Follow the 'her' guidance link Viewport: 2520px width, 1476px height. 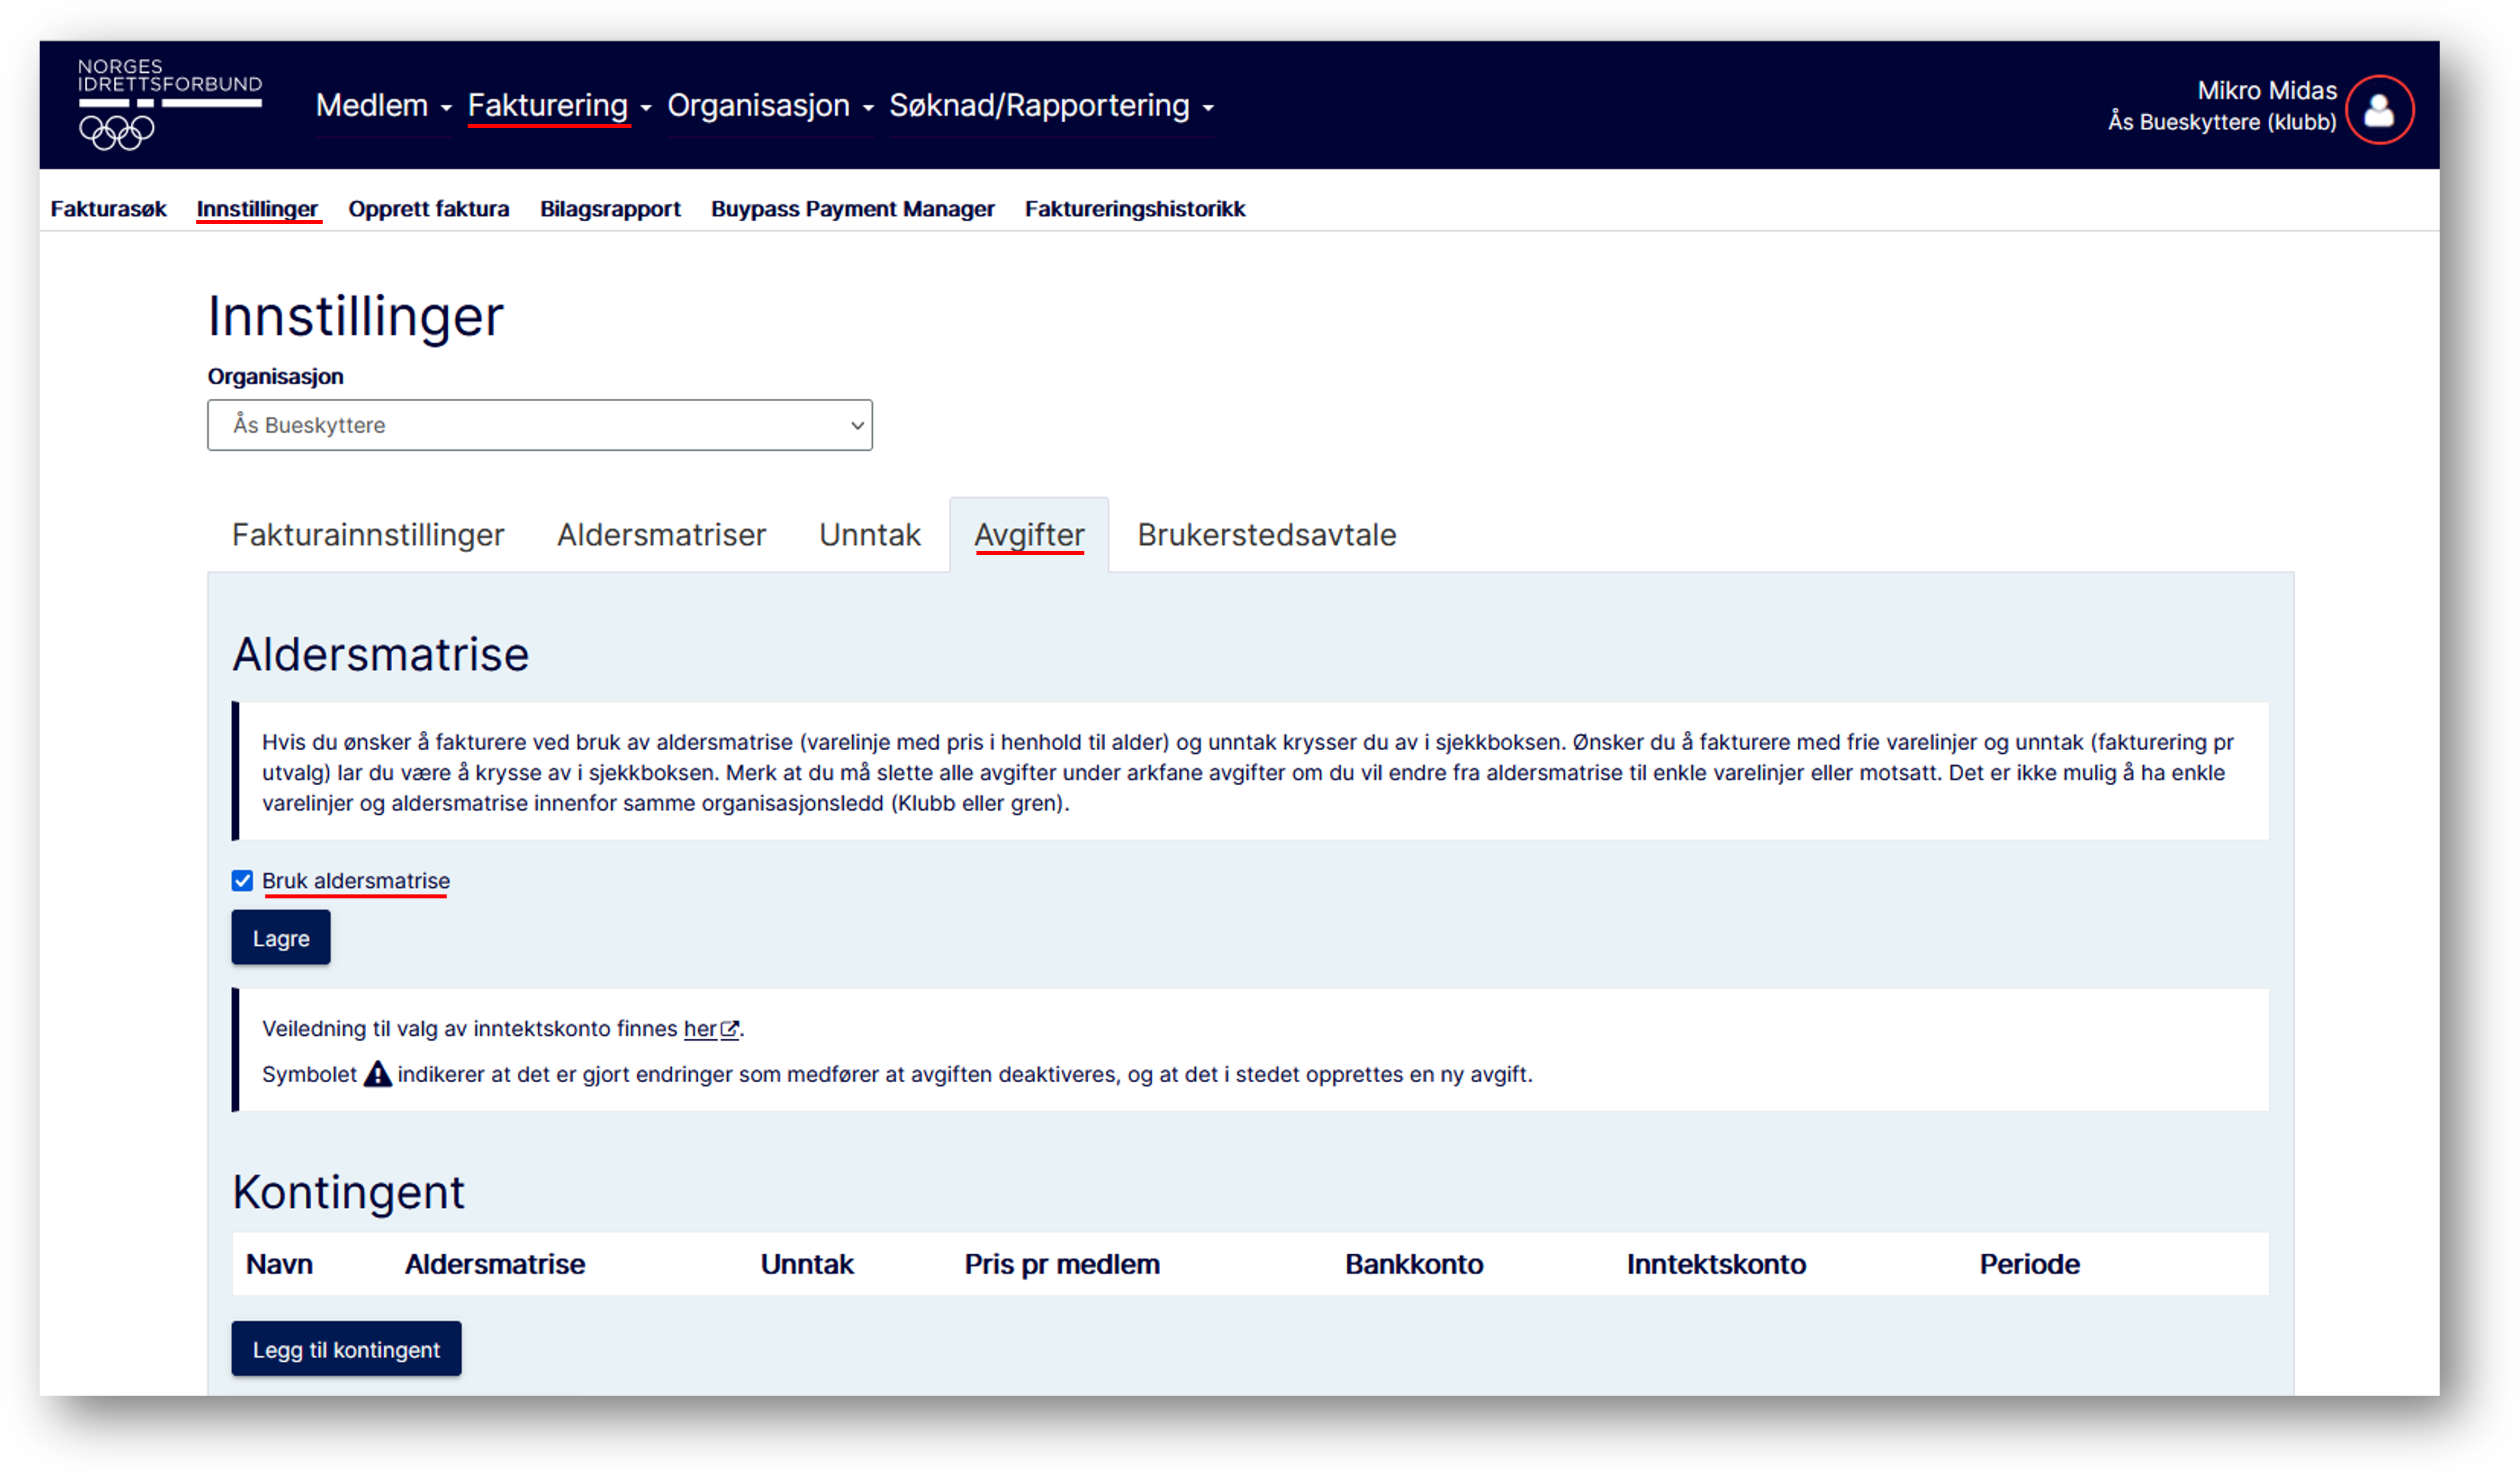[700, 1029]
